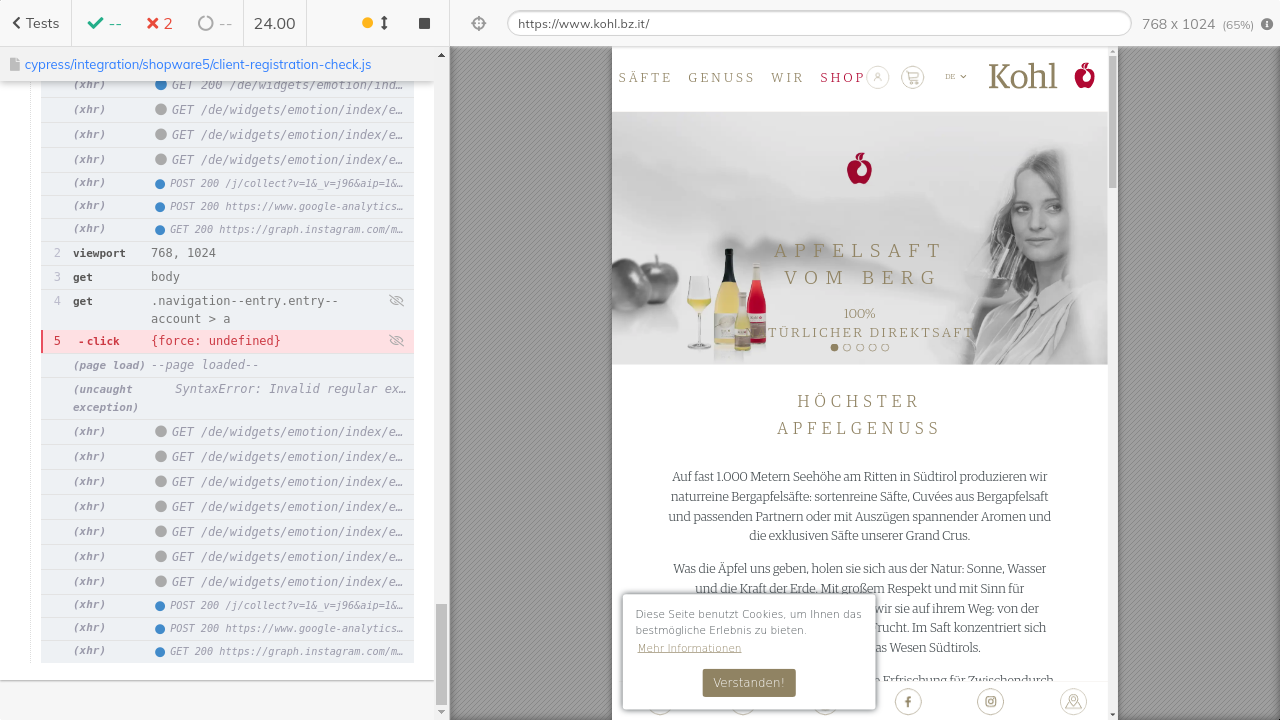Screen dimensions: 1280x720
Task: Select the second banner slider dot
Action: pos(847,348)
